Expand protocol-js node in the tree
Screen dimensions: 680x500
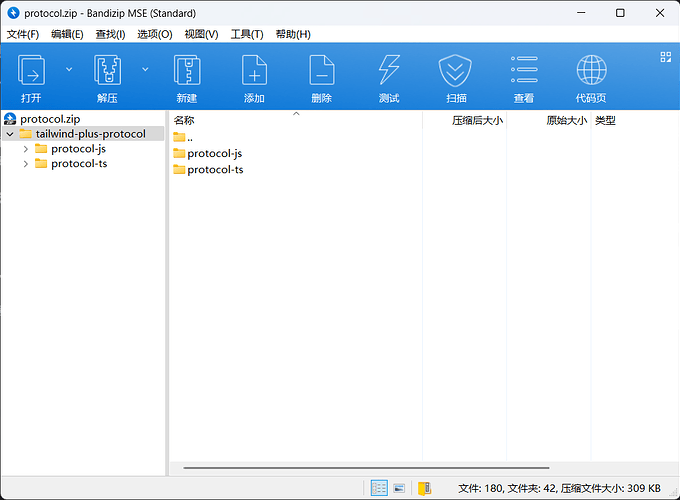pyautogui.click(x=26, y=149)
